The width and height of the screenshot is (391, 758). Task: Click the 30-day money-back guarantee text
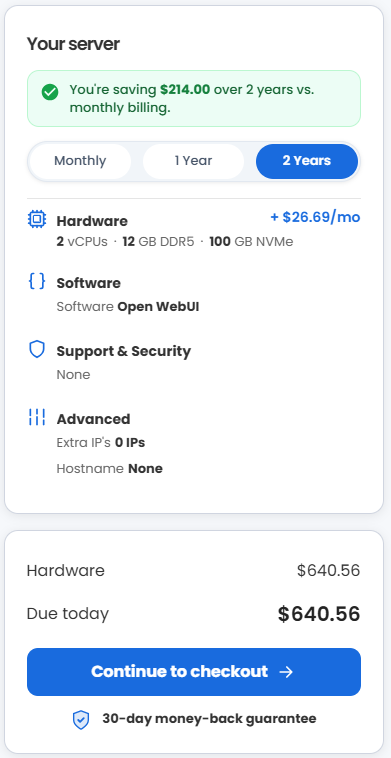(209, 719)
